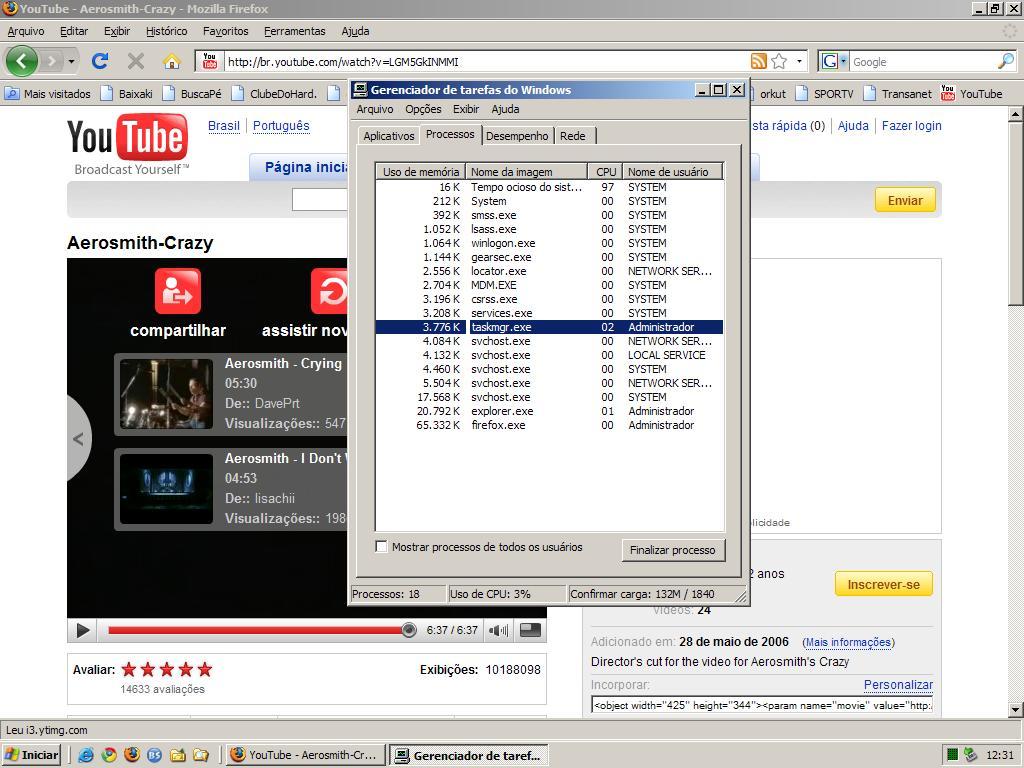1024x768 pixels.
Task: Sort by the CPU column header
Action: [605, 172]
